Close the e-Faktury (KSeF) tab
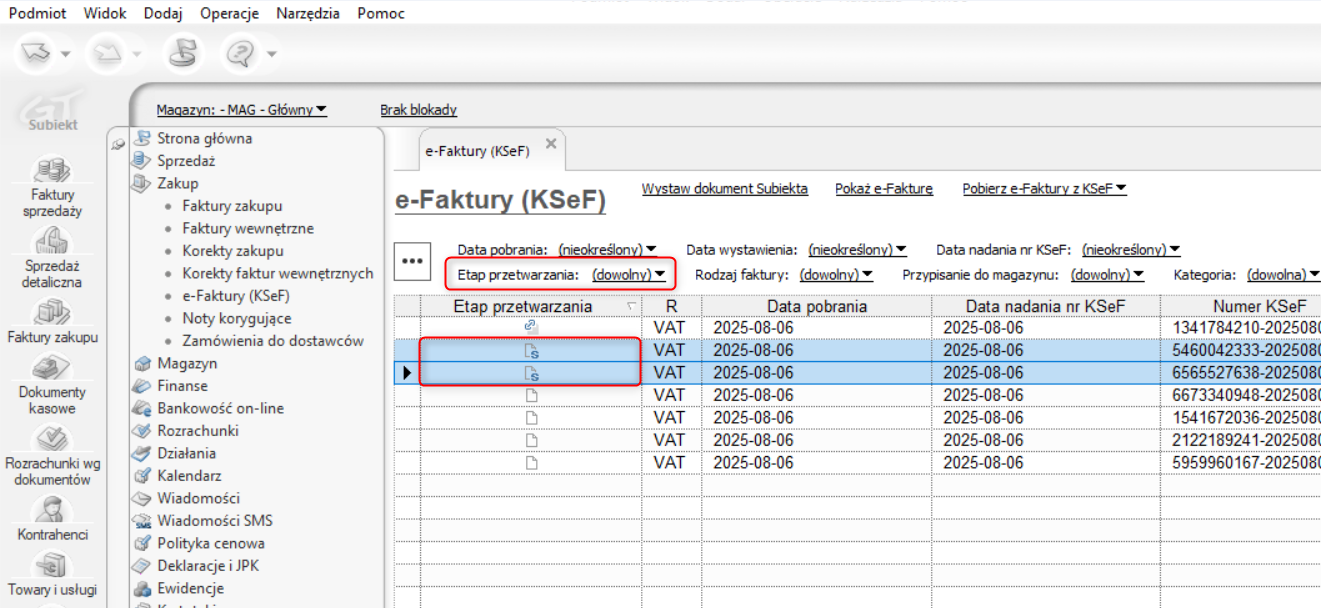Viewport: 1321px width, 608px height. 550,144
